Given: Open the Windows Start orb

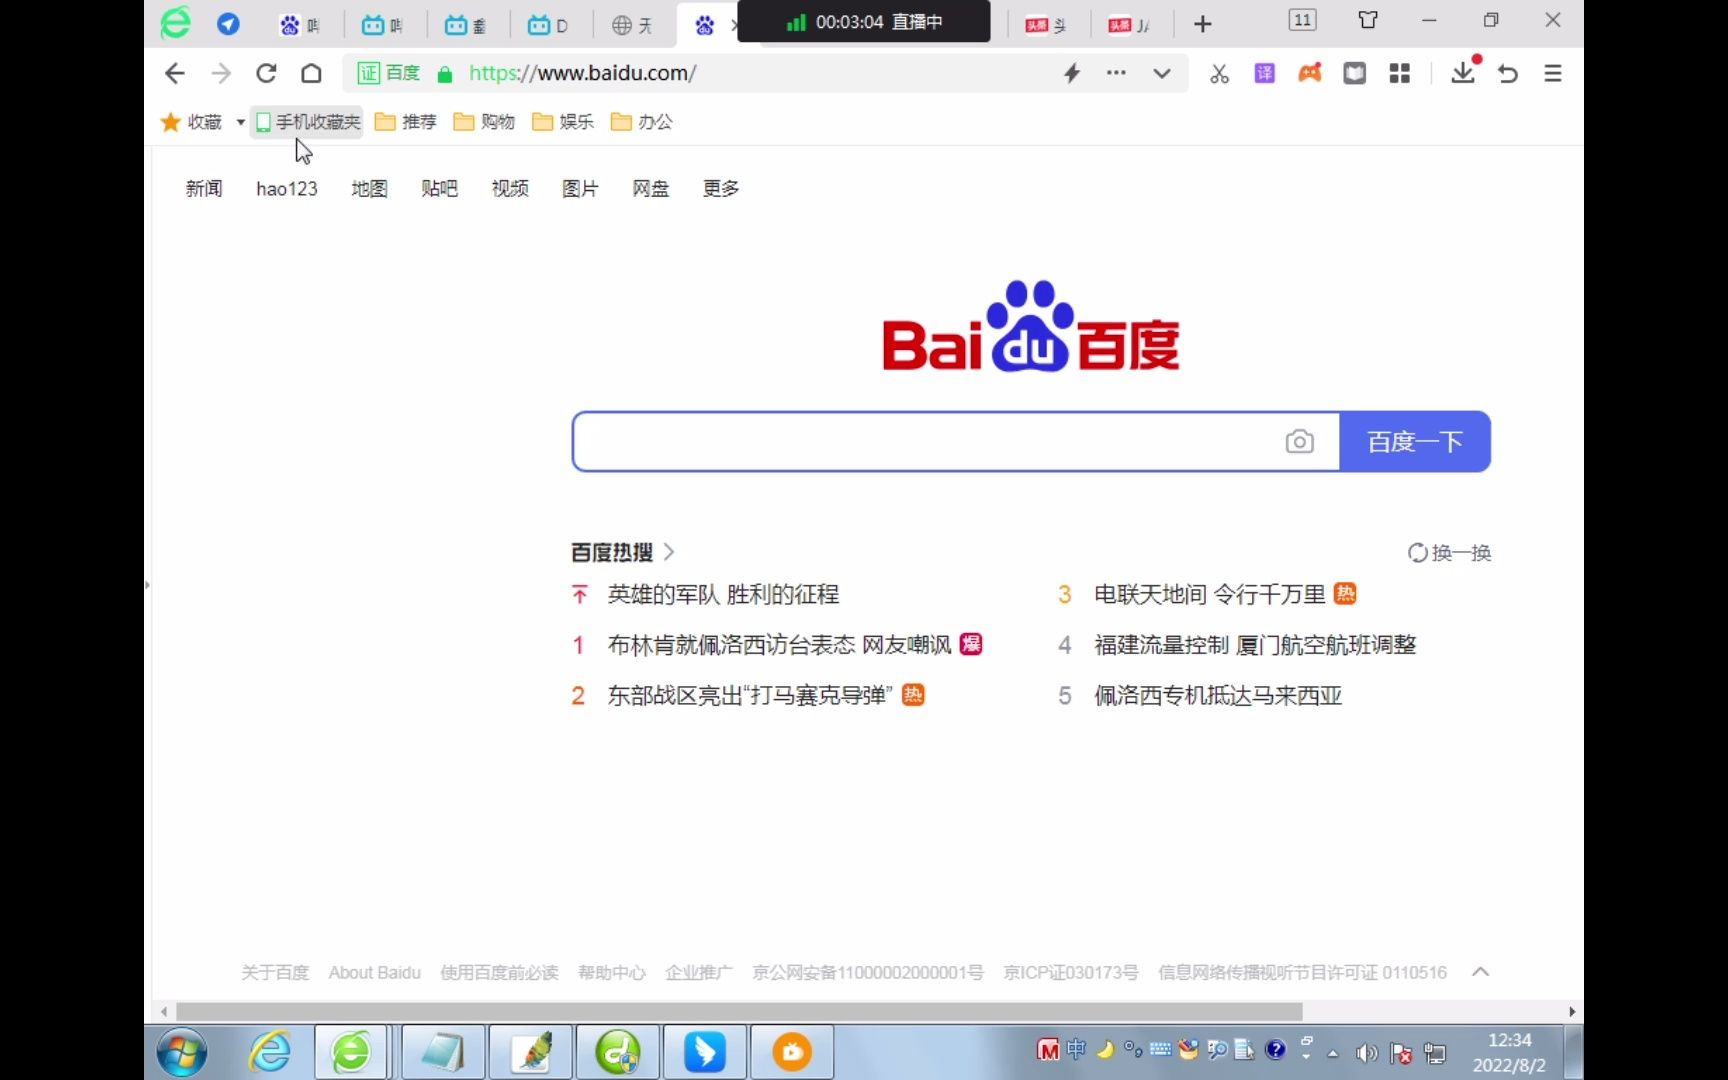Looking at the screenshot, I should (x=181, y=1052).
